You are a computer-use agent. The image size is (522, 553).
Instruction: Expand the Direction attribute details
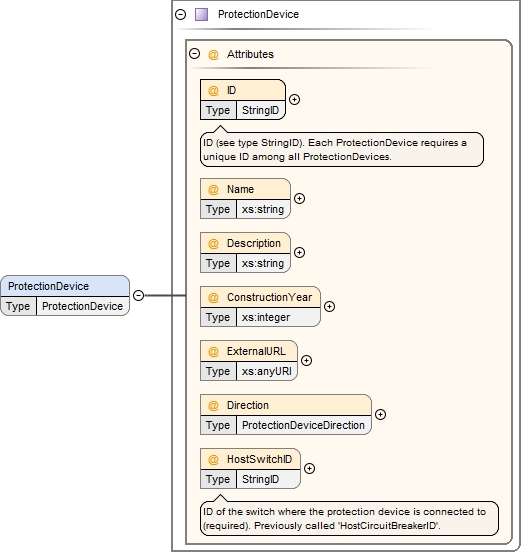(380, 415)
